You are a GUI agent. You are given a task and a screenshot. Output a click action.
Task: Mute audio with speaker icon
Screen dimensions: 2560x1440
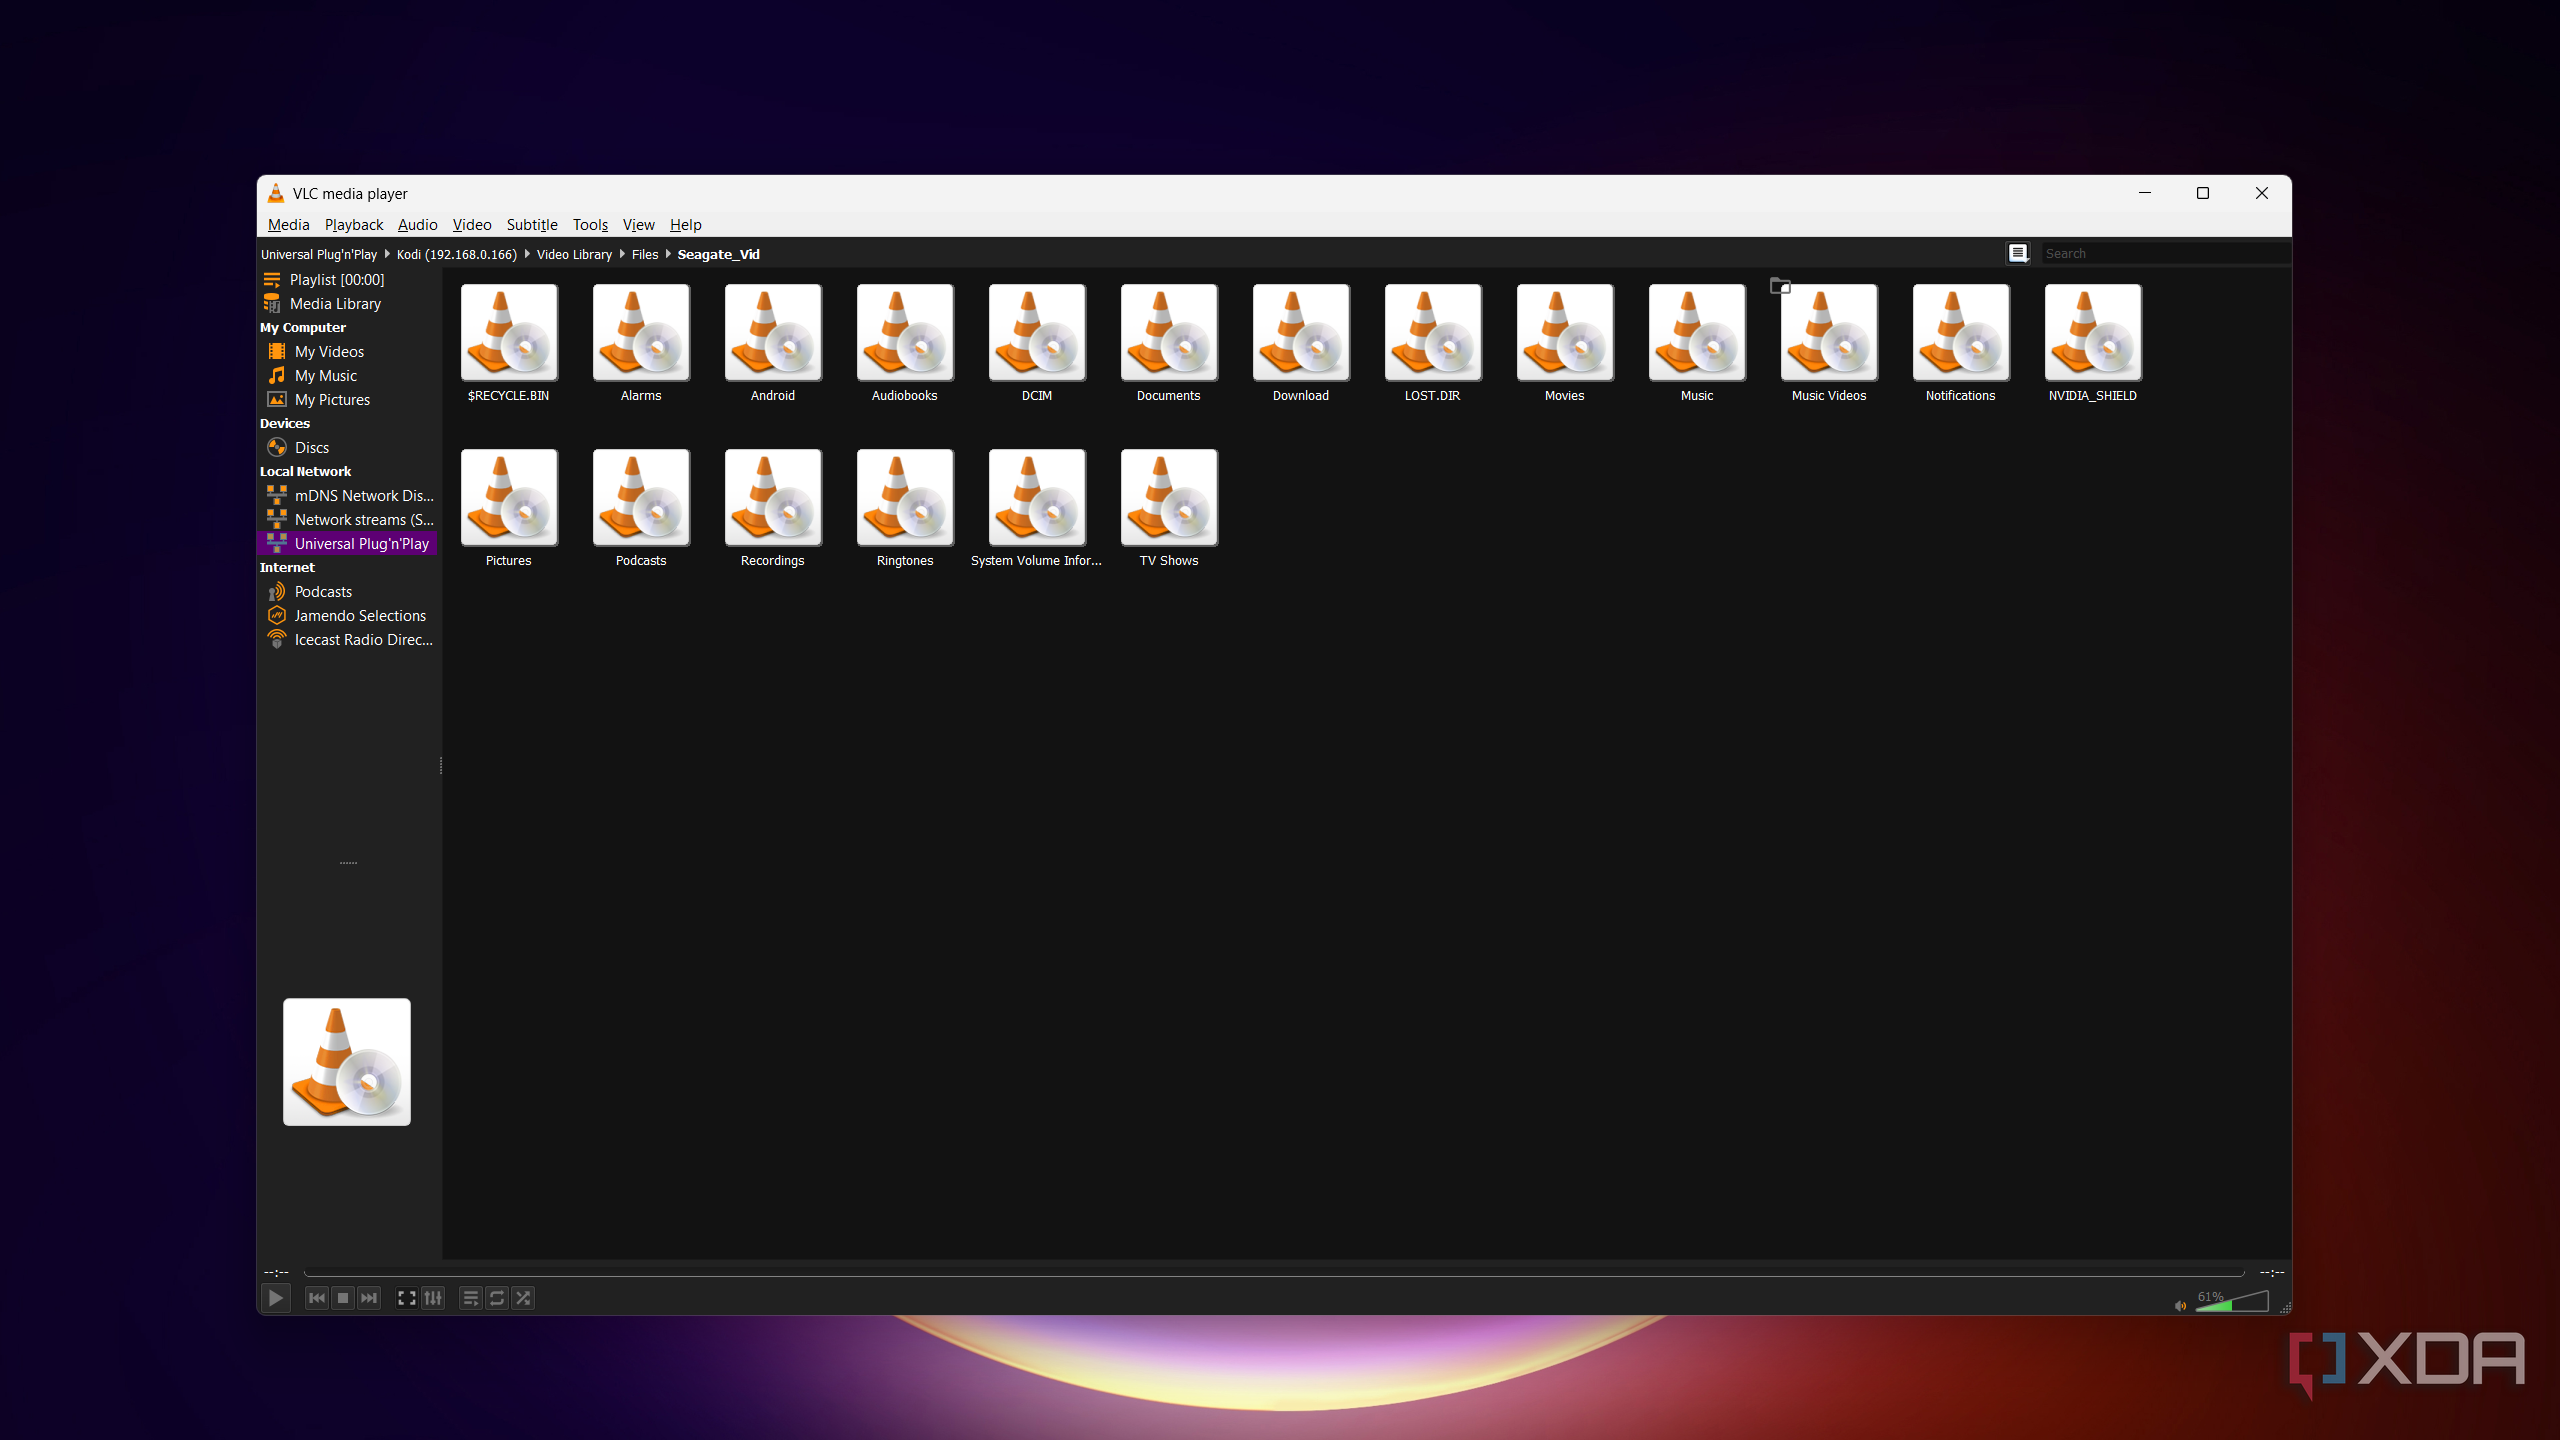pyautogui.click(x=2180, y=1305)
